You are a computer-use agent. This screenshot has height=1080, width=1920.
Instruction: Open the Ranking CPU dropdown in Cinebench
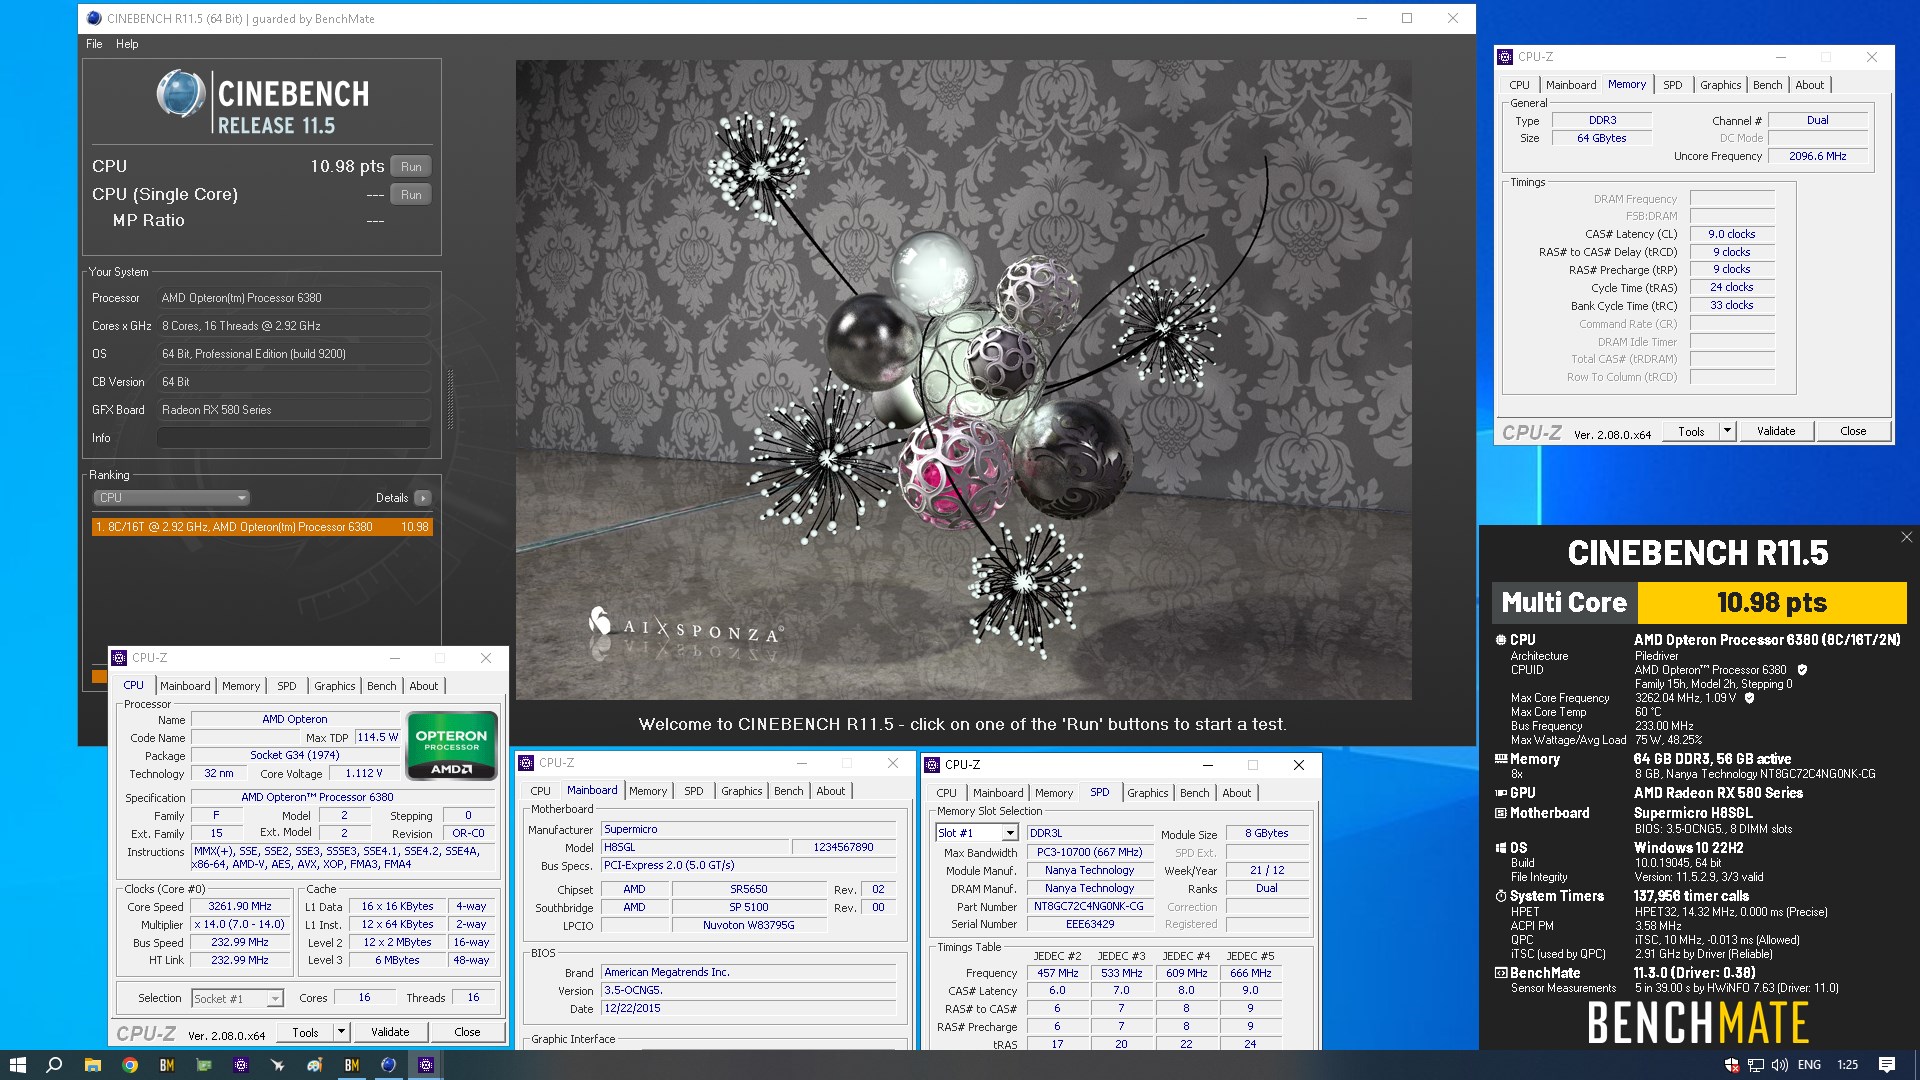172,498
